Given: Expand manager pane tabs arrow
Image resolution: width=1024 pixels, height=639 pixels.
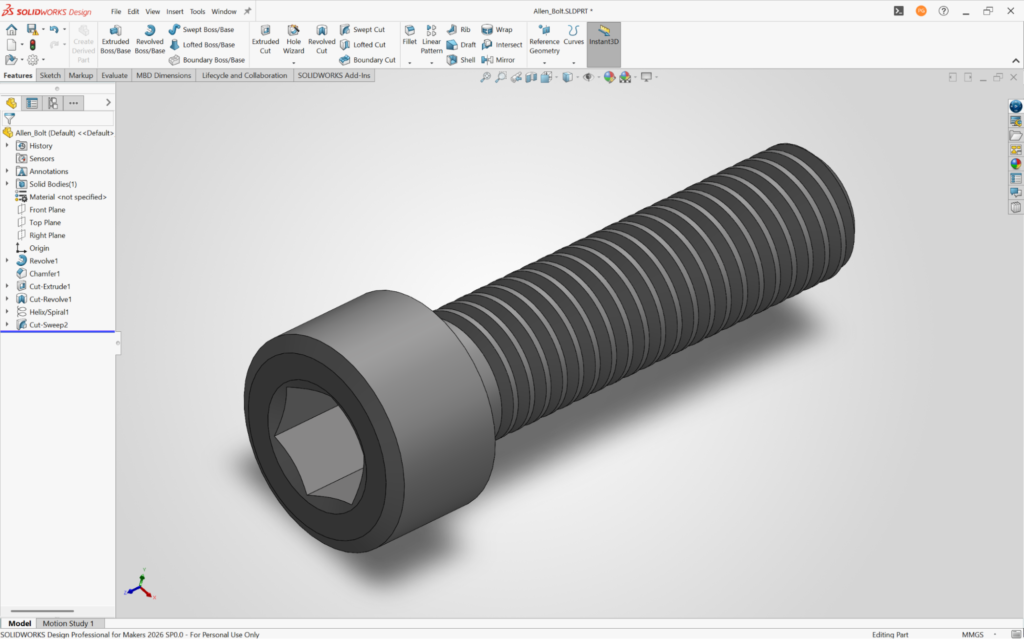Looking at the screenshot, I should point(108,103).
